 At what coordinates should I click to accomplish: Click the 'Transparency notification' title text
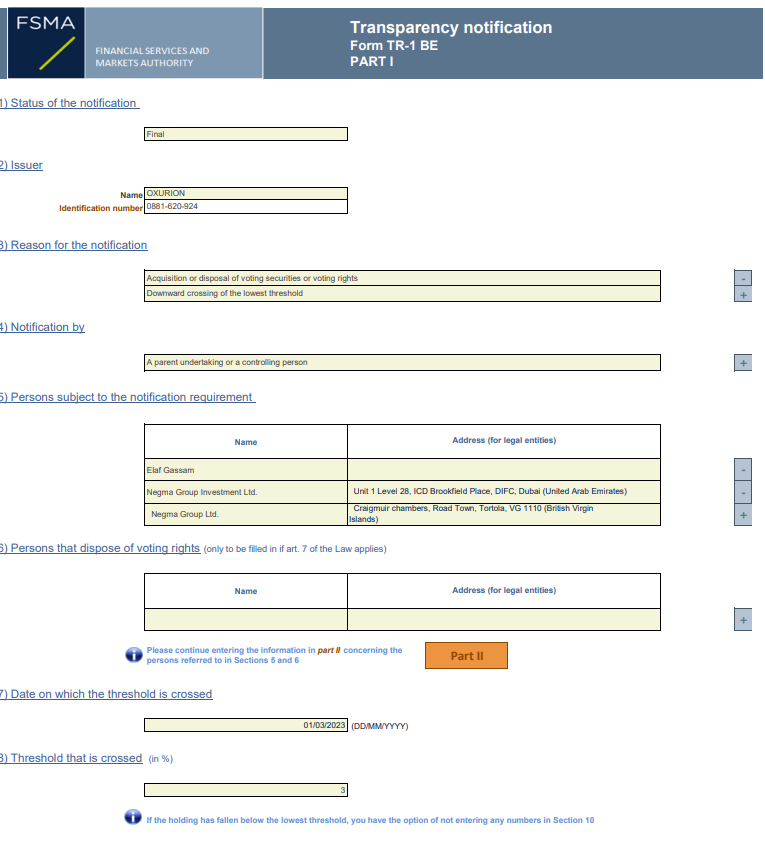(x=451, y=27)
